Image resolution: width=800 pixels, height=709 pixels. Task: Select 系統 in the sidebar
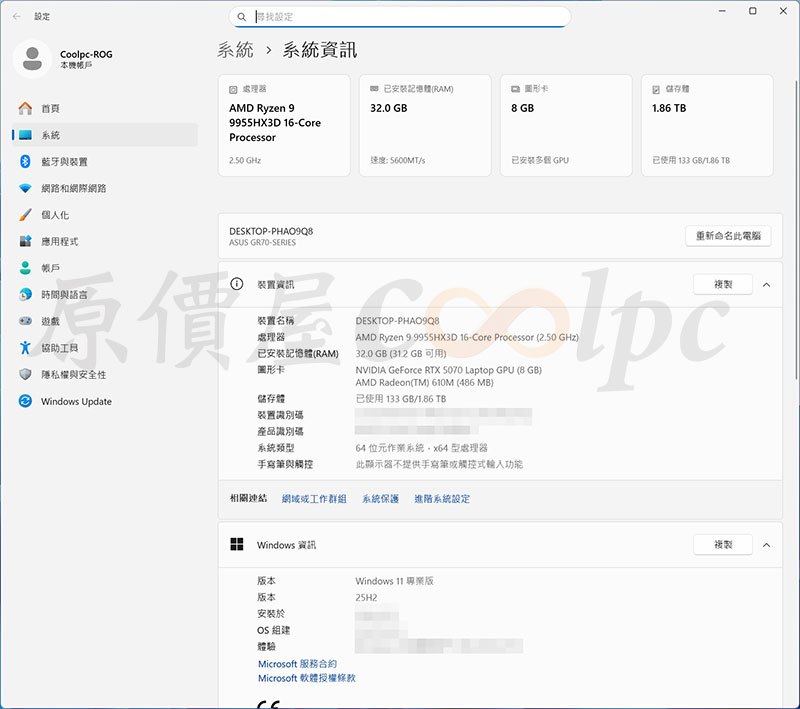point(50,135)
